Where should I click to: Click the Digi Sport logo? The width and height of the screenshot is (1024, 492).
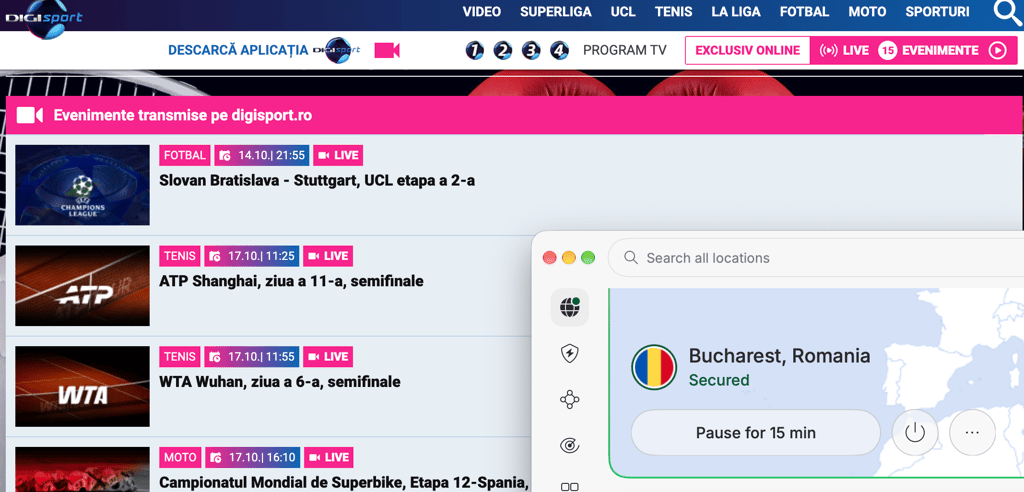43,18
